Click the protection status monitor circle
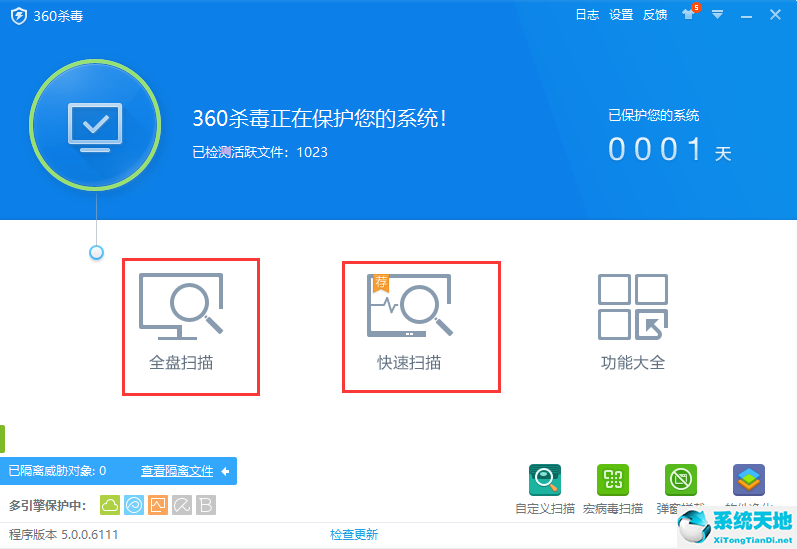 (x=95, y=125)
